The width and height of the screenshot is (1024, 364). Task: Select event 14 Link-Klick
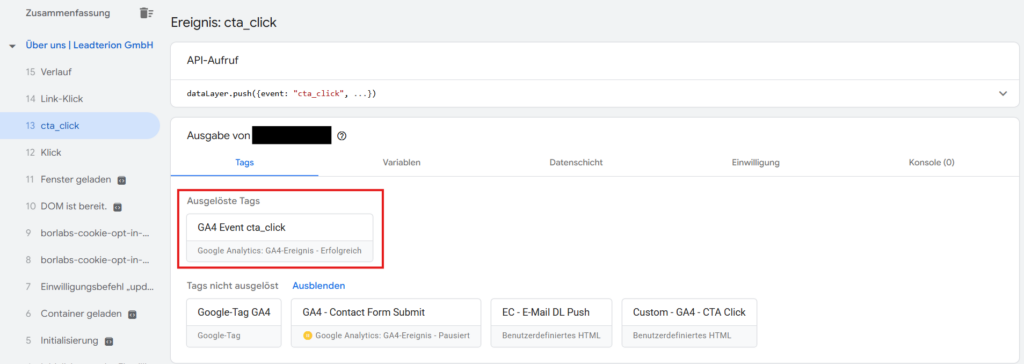[80, 99]
